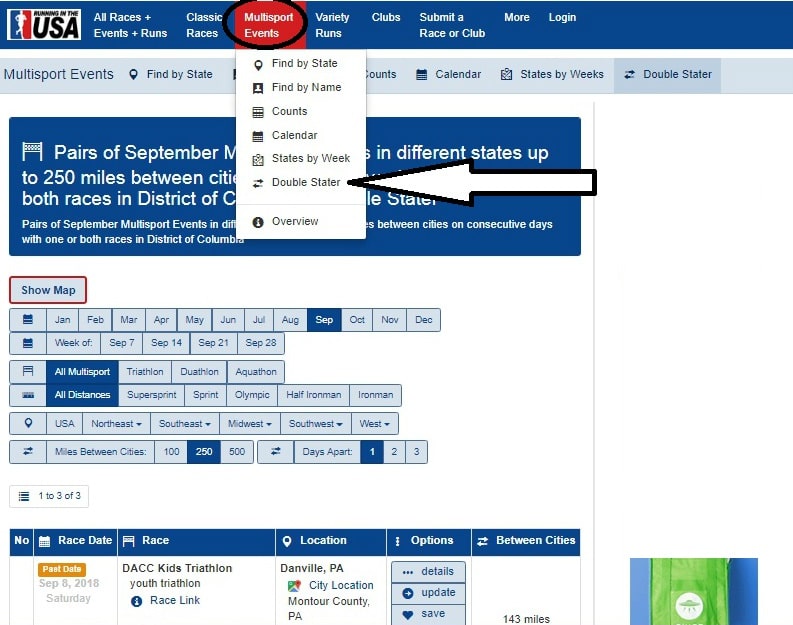Click the flag icon beside All Multisport
The height and width of the screenshot is (625, 793).
(x=28, y=372)
